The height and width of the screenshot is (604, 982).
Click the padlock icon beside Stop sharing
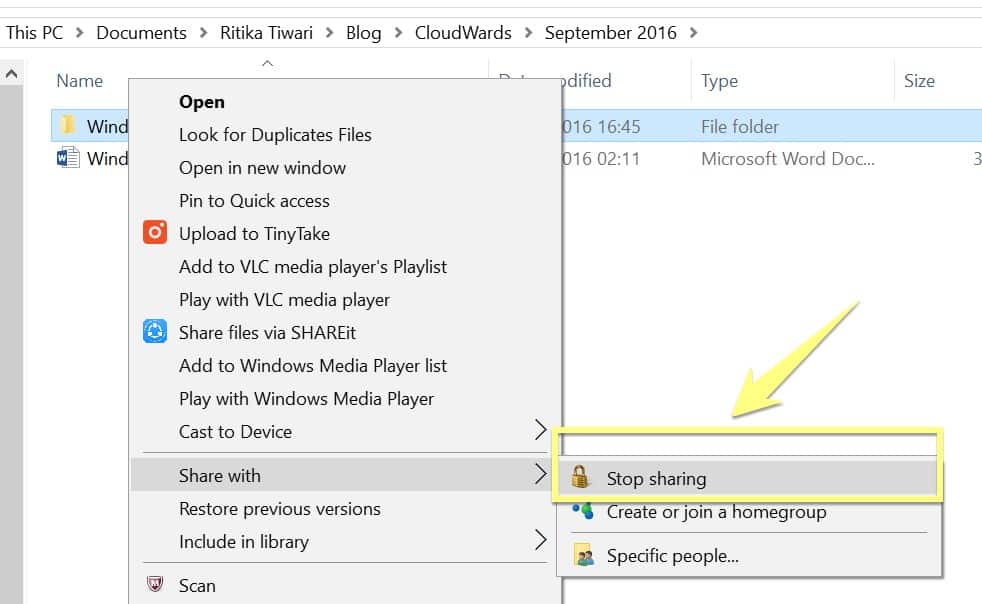click(580, 477)
